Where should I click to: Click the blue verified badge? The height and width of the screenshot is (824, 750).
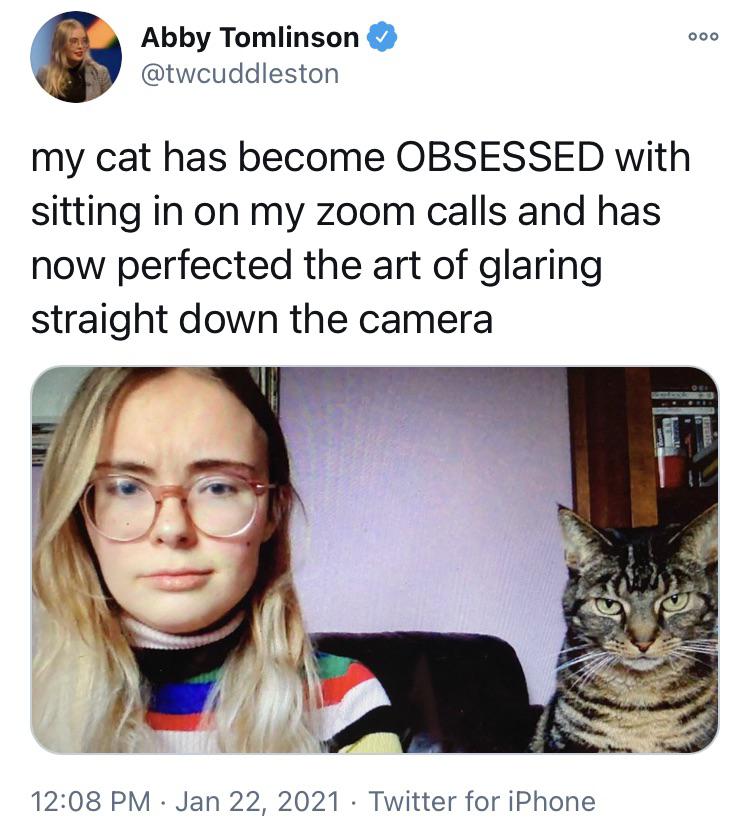(x=382, y=37)
